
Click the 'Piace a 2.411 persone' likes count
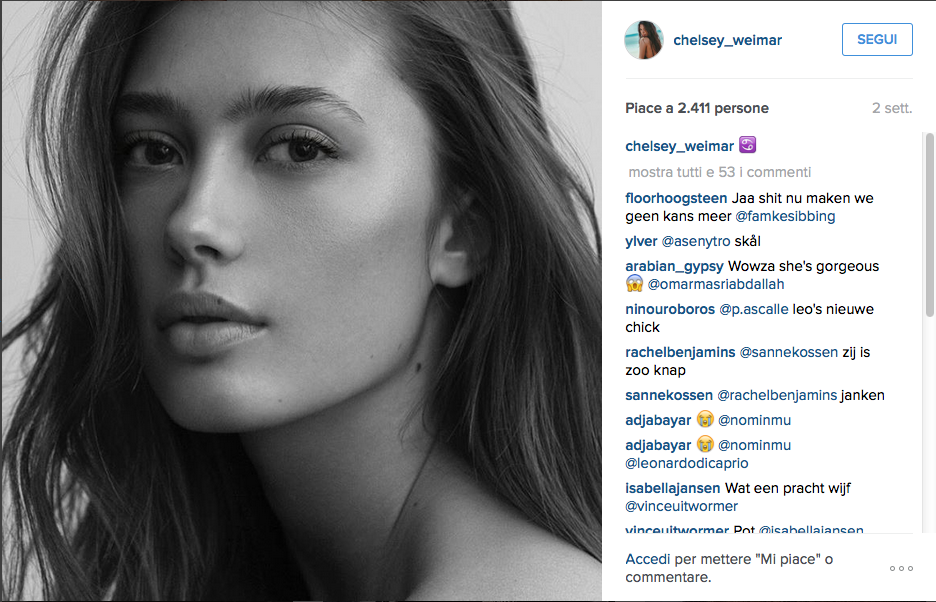[x=697, y=108]
